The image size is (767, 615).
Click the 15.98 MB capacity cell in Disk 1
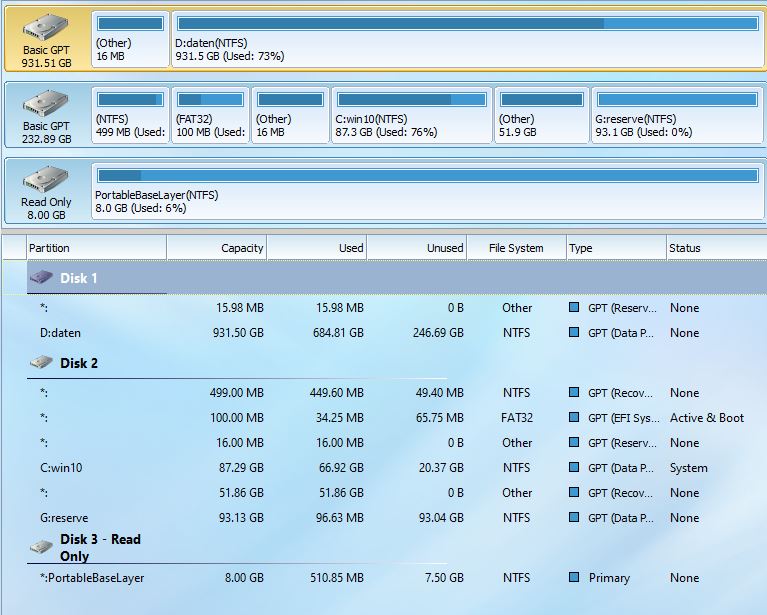coord(240,308)
